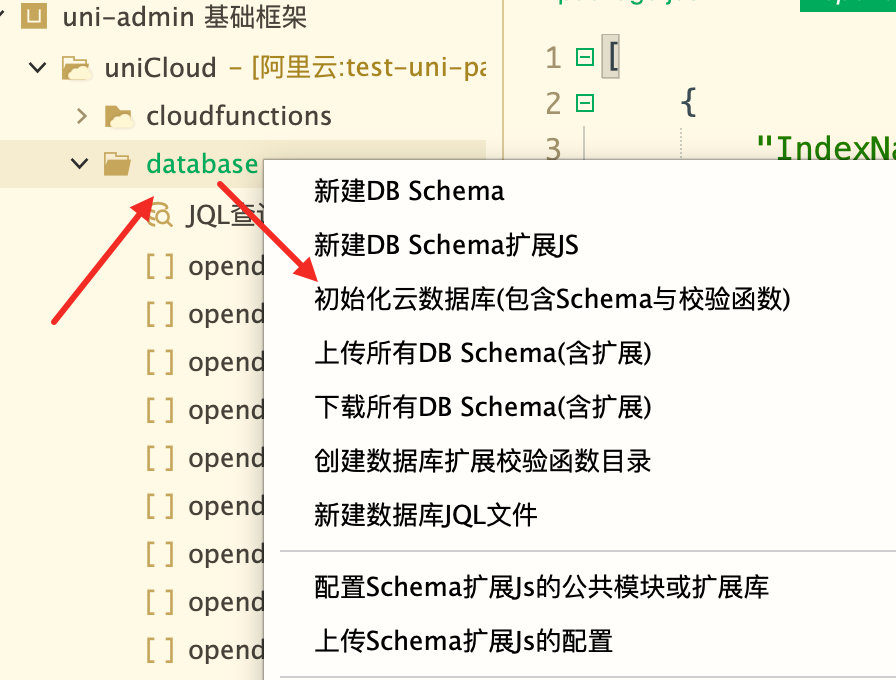Click the JQL query file icon
896x680 pixels.
(159, 213)
